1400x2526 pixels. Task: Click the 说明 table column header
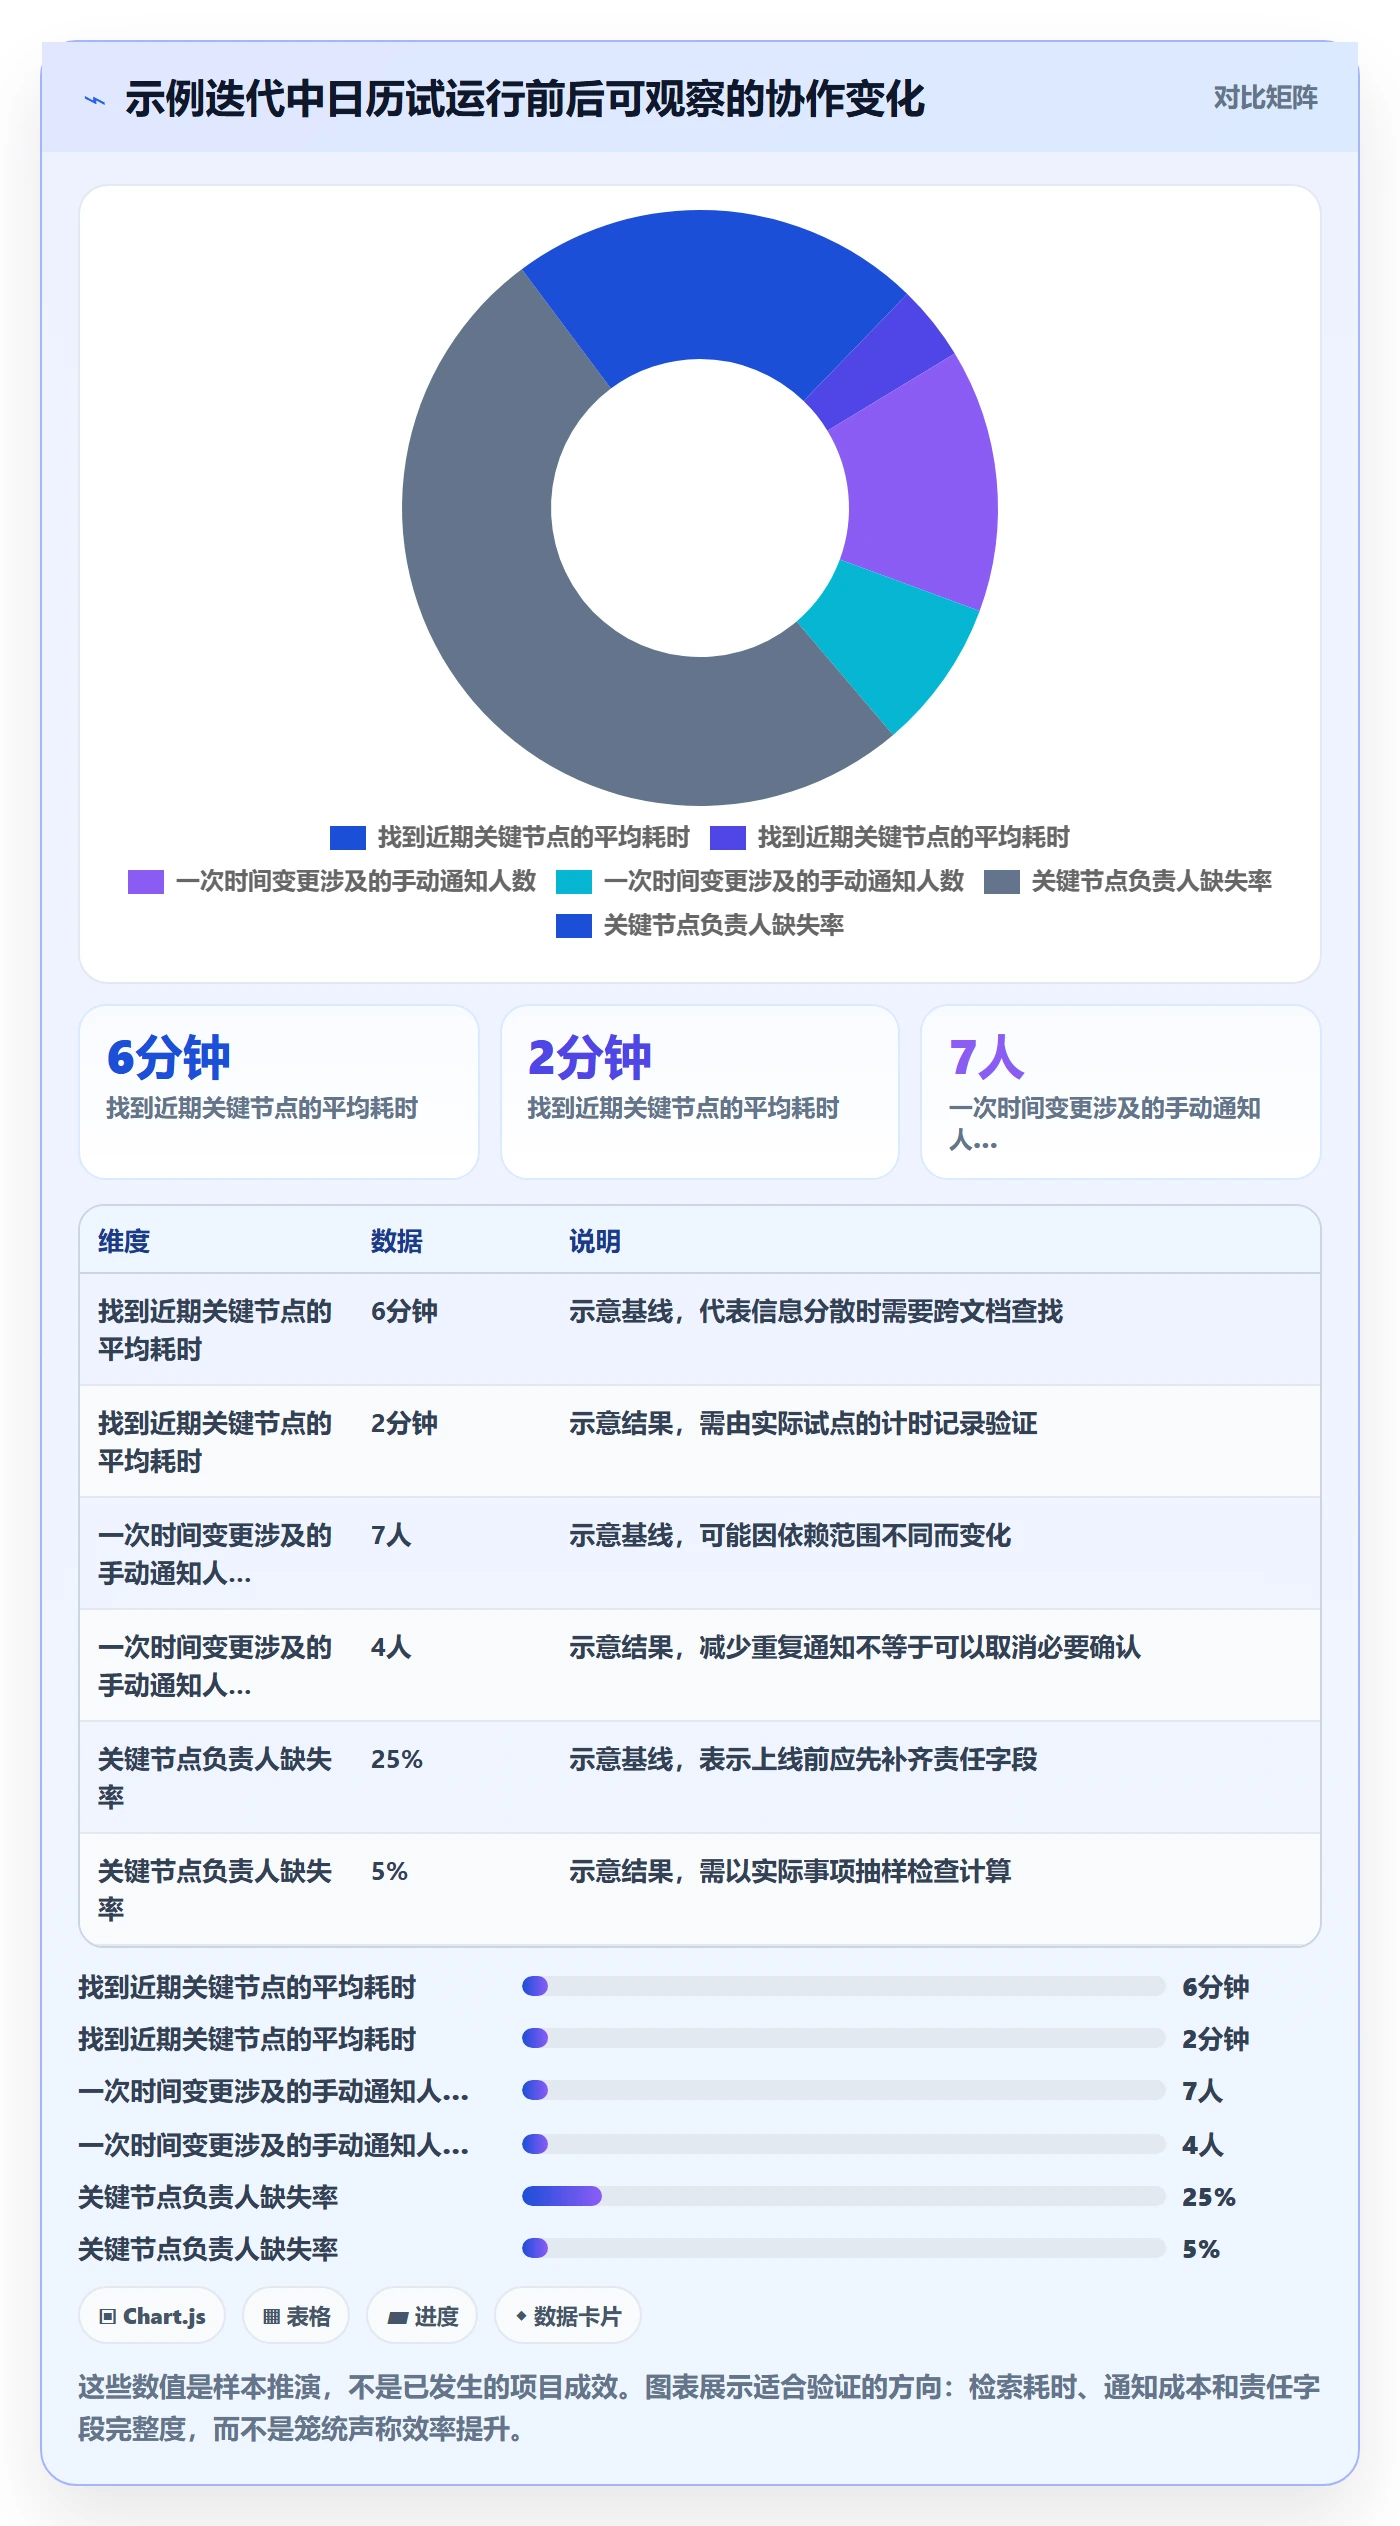(x=595, y=1241)
